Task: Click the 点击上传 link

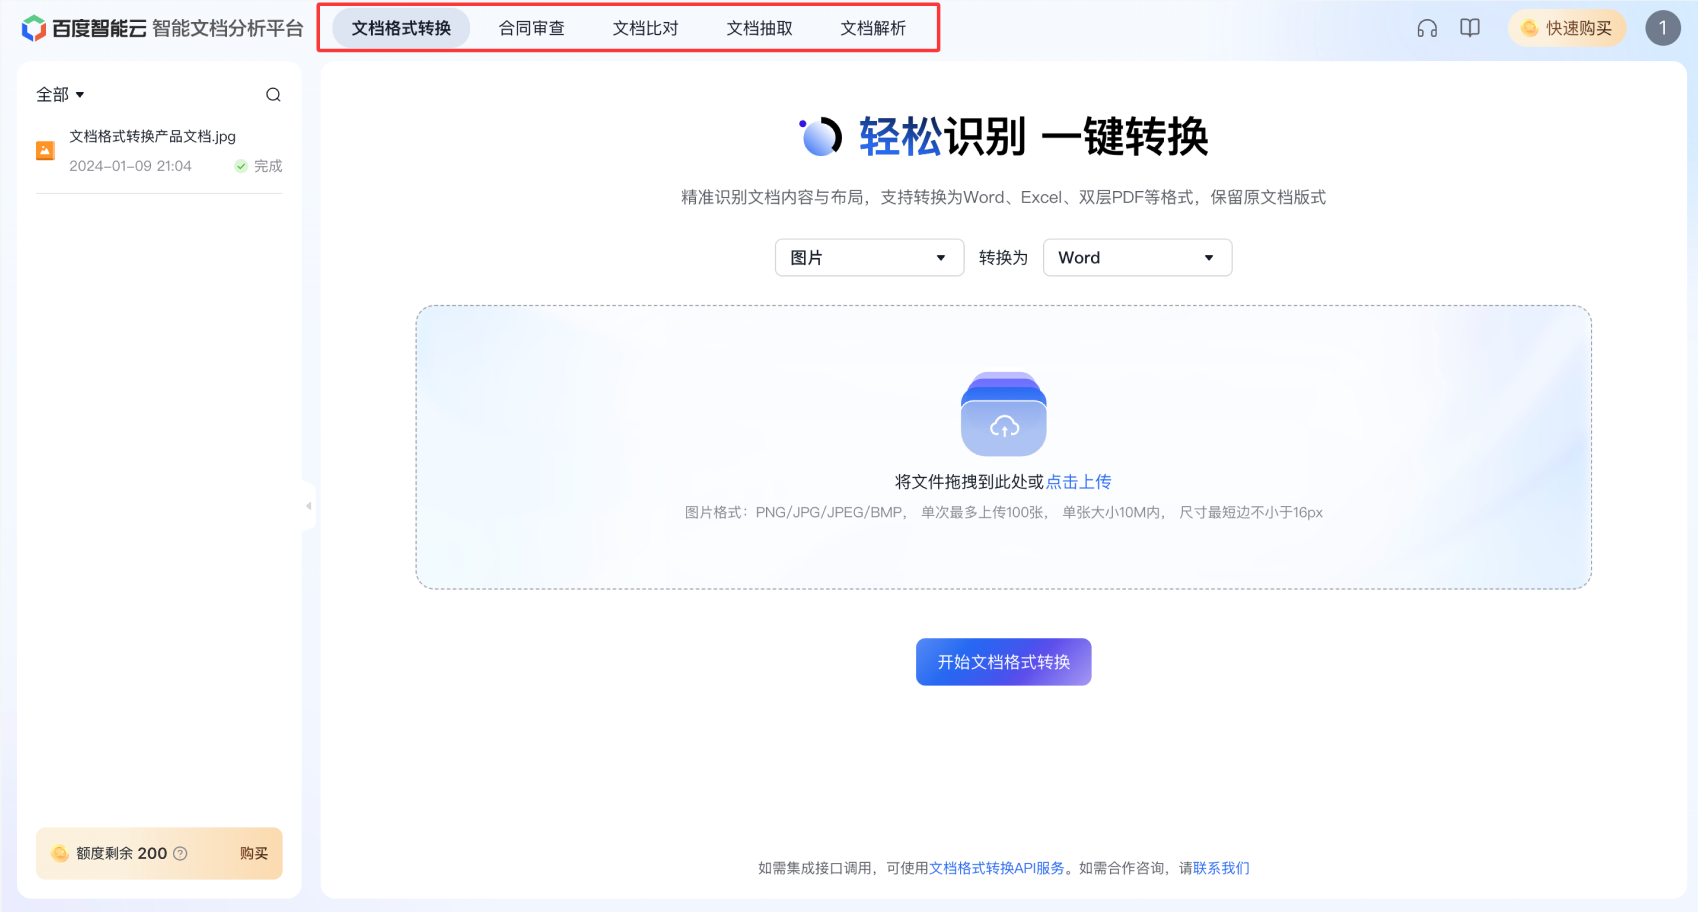Action: 1079,482
